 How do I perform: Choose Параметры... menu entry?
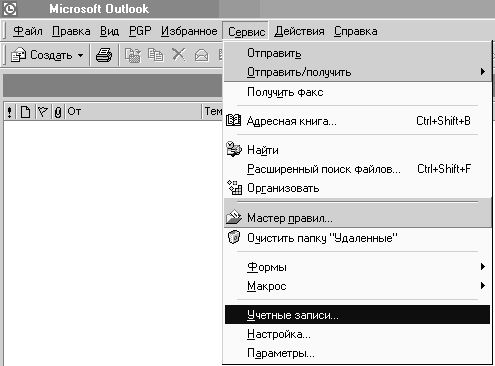(x=357, y=353)
